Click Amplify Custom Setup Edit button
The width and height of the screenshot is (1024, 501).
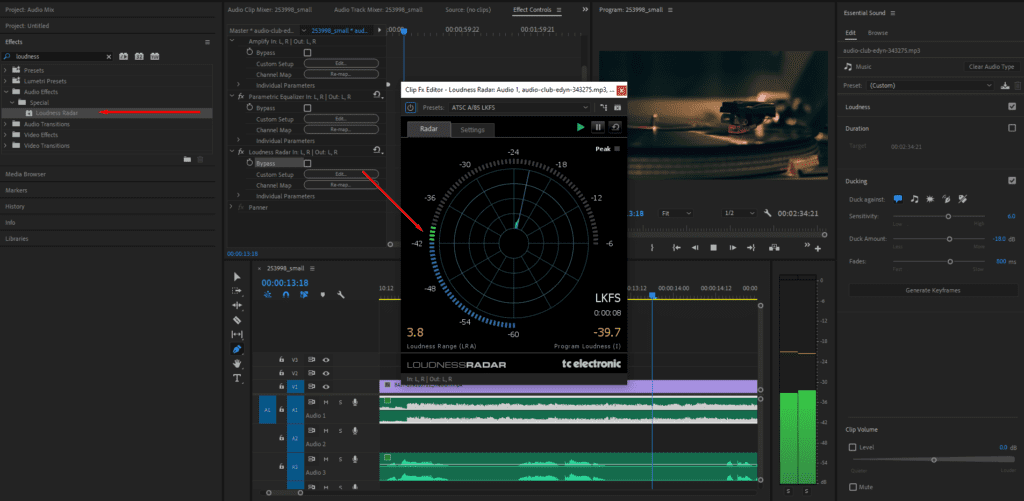341,64
